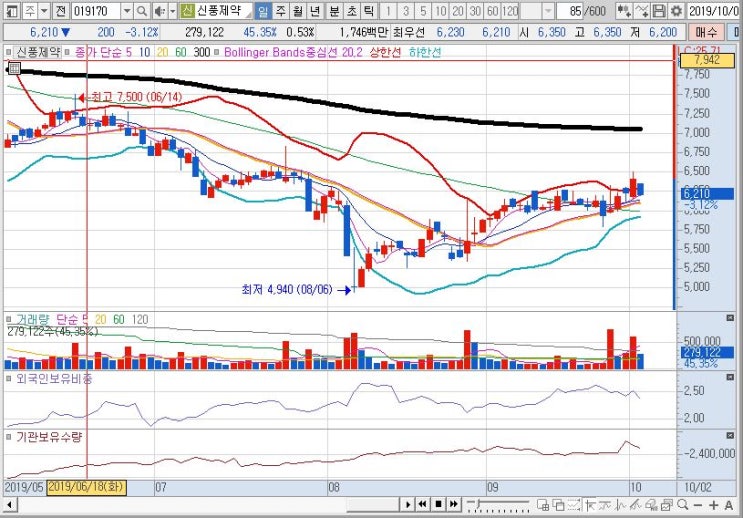Click the 60 interval button
Image resolution: width=743 pixels, height=518 pixels.
[492, 10]
